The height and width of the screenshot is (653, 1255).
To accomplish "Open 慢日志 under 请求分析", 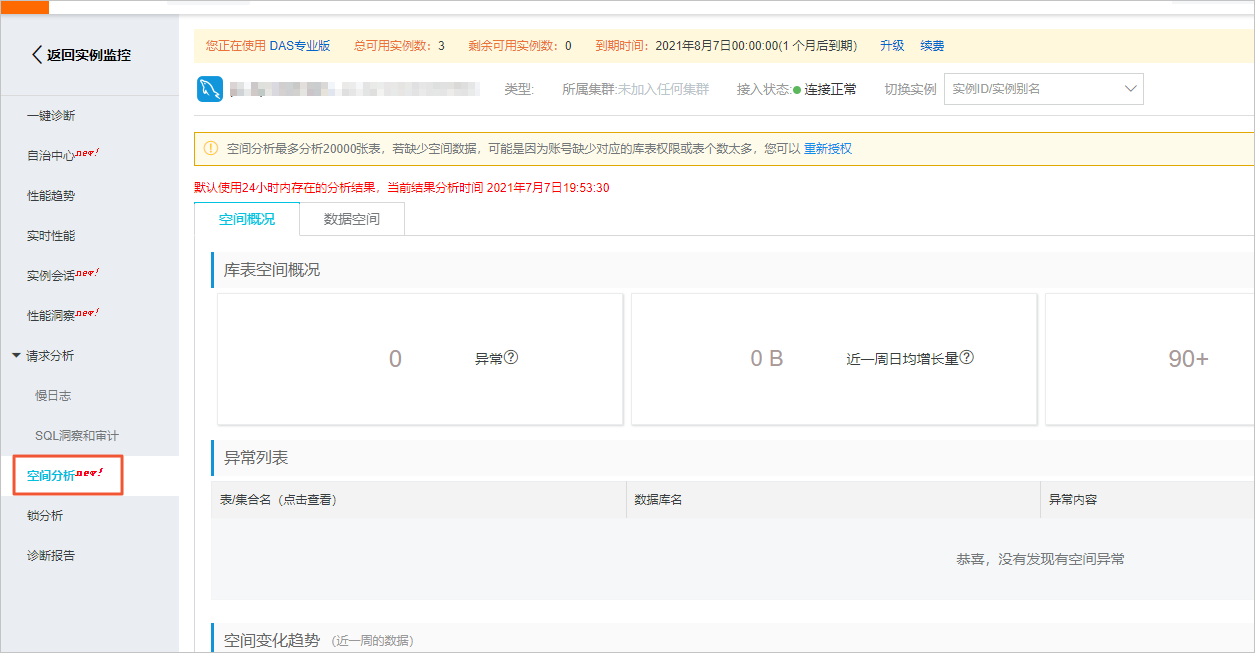I will tap(53, 396).
